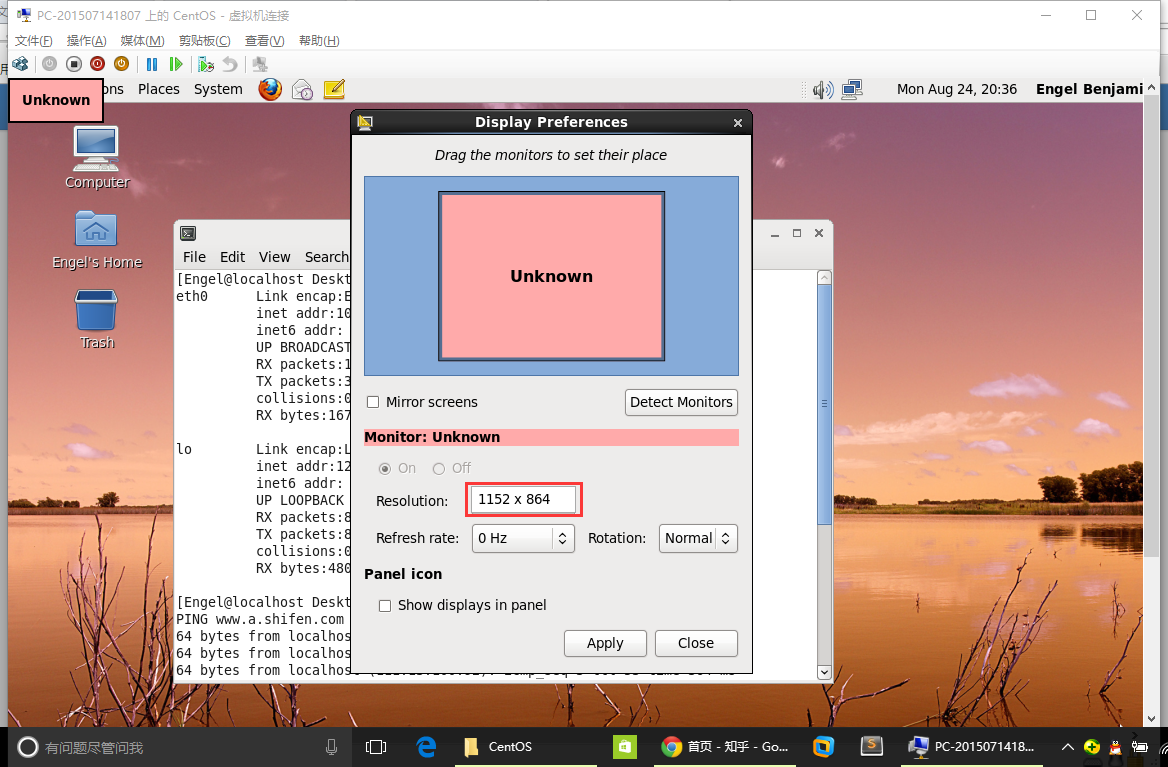Screen dimensions: 1168x767
Task: Open the Refresh rate dropdown
Action: point(523,538)
